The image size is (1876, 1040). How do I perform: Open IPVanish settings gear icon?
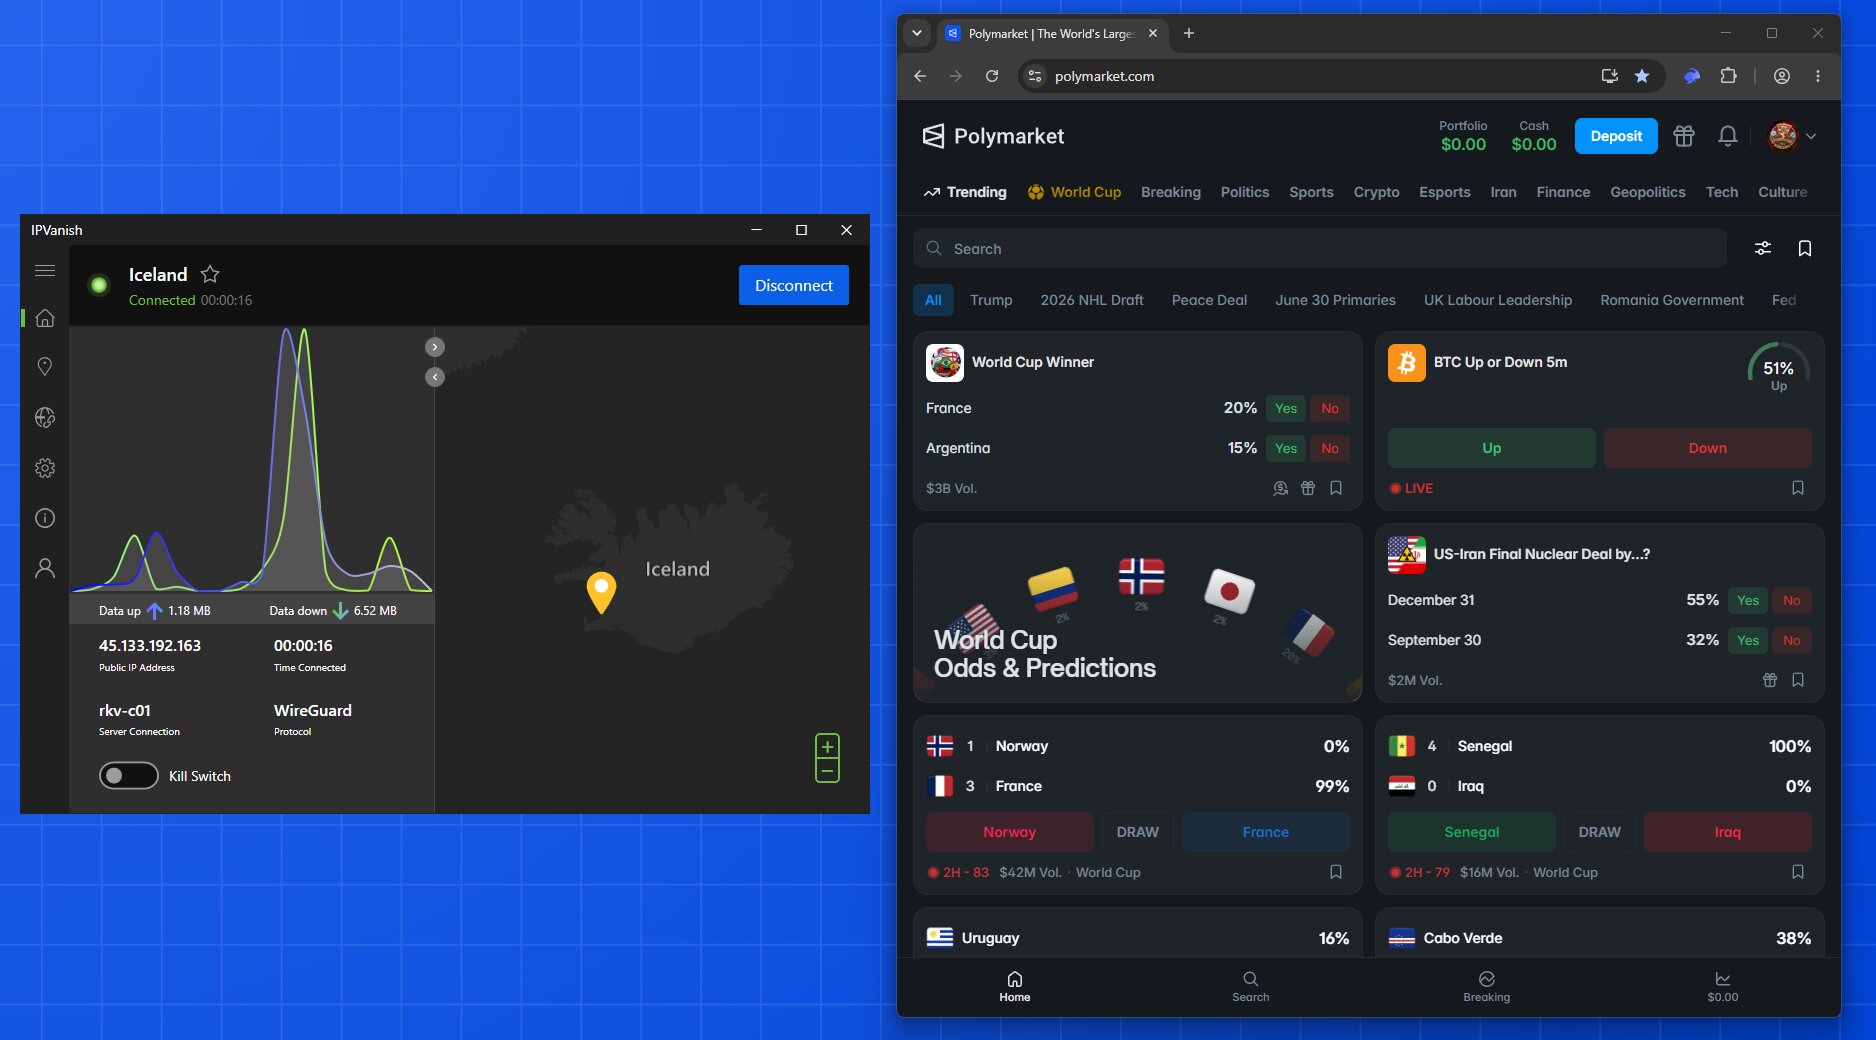(44, 468)
